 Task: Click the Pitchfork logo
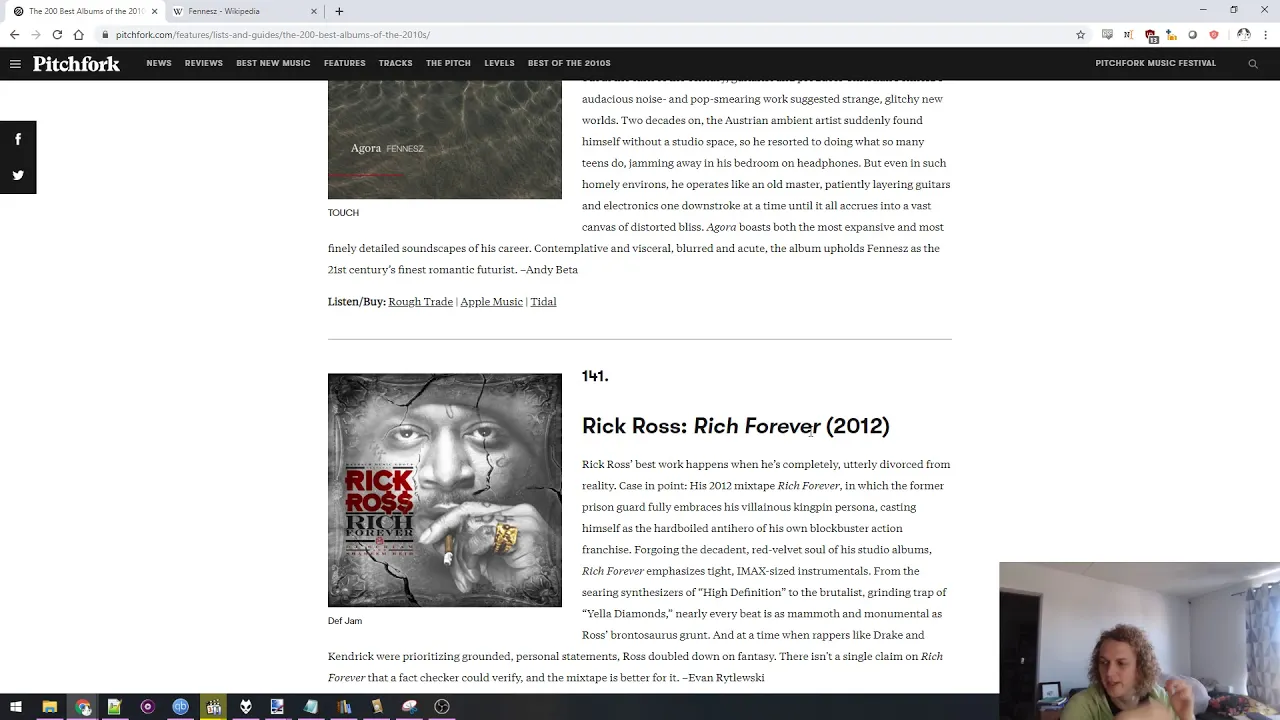pos(76,63)
